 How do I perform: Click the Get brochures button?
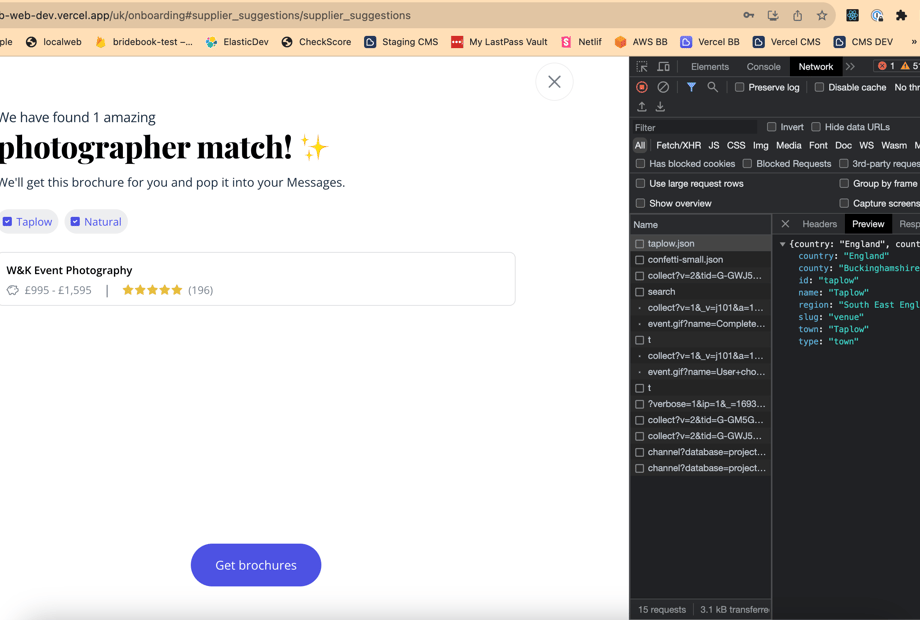click(x=256, y=565)
